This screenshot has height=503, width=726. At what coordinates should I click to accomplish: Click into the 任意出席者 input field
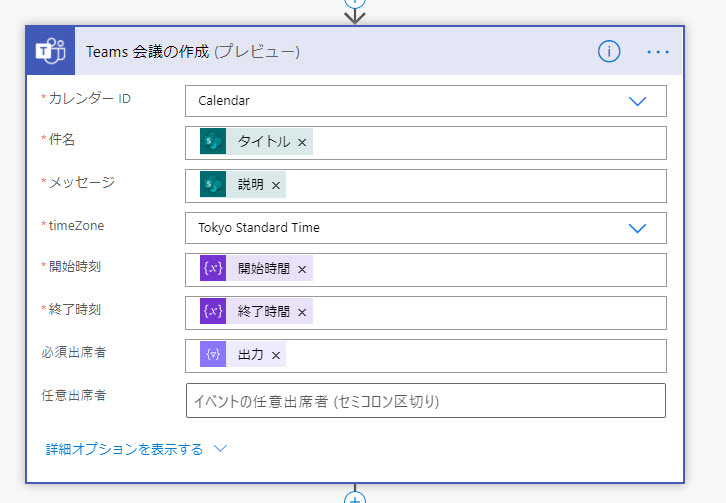[x=426, y=401]
